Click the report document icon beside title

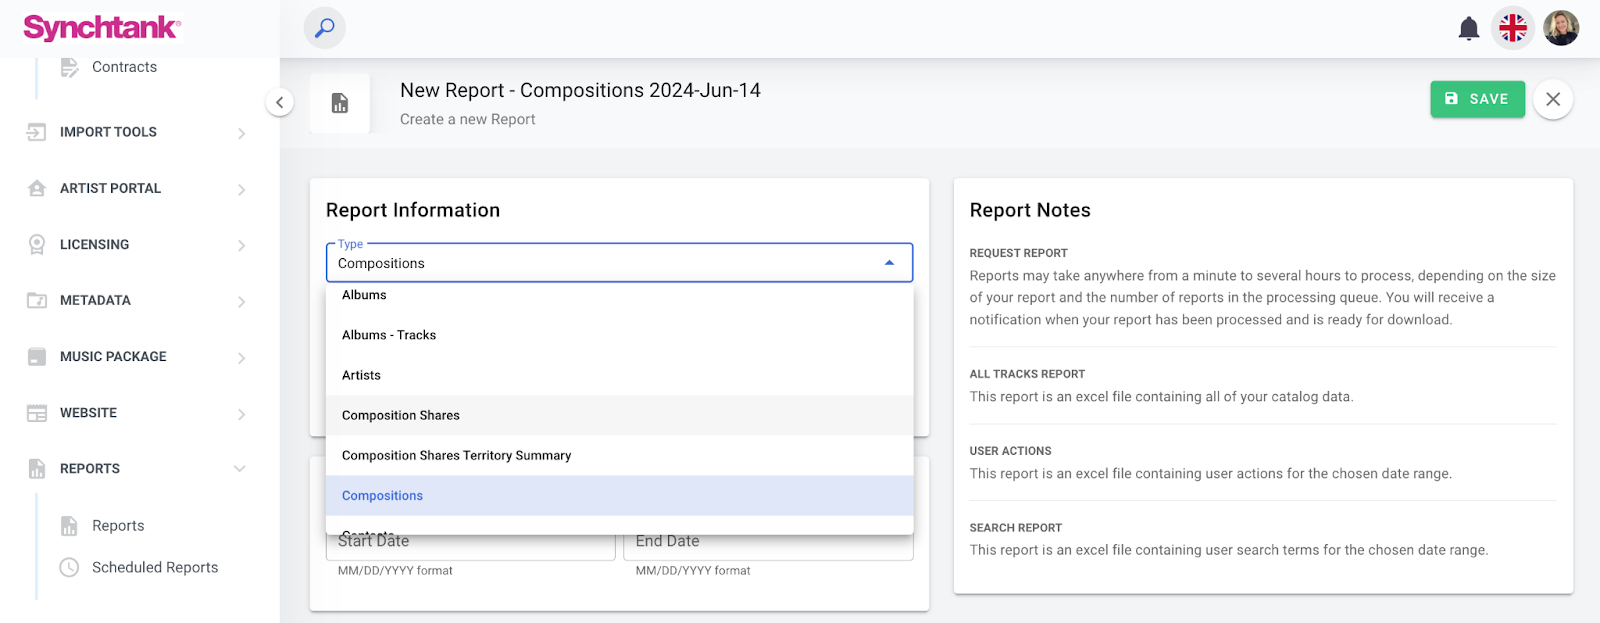click(340, 103)
